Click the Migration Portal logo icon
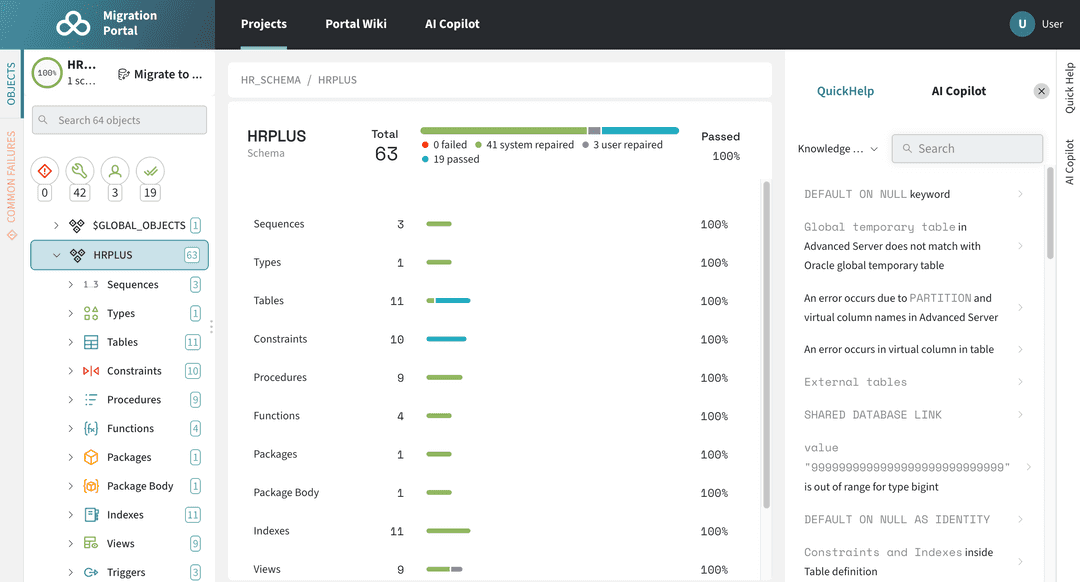Viewport: 1080px width, 582px height. pyautogui.click(x=73, y=23)
